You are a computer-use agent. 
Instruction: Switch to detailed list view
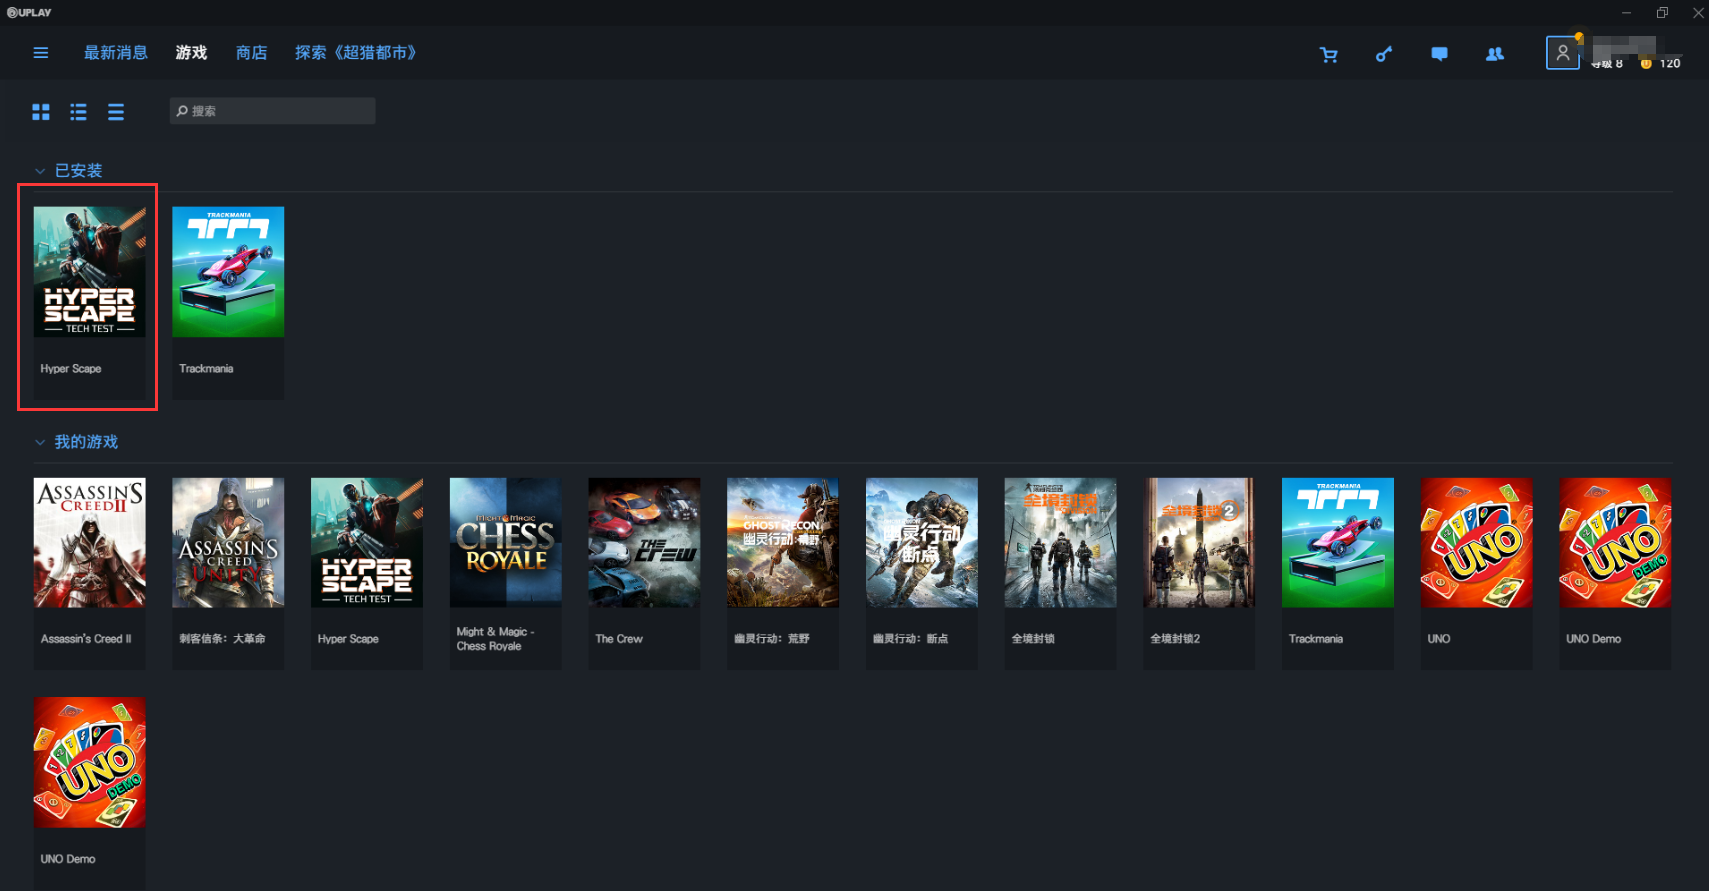[x=78, y=112]
